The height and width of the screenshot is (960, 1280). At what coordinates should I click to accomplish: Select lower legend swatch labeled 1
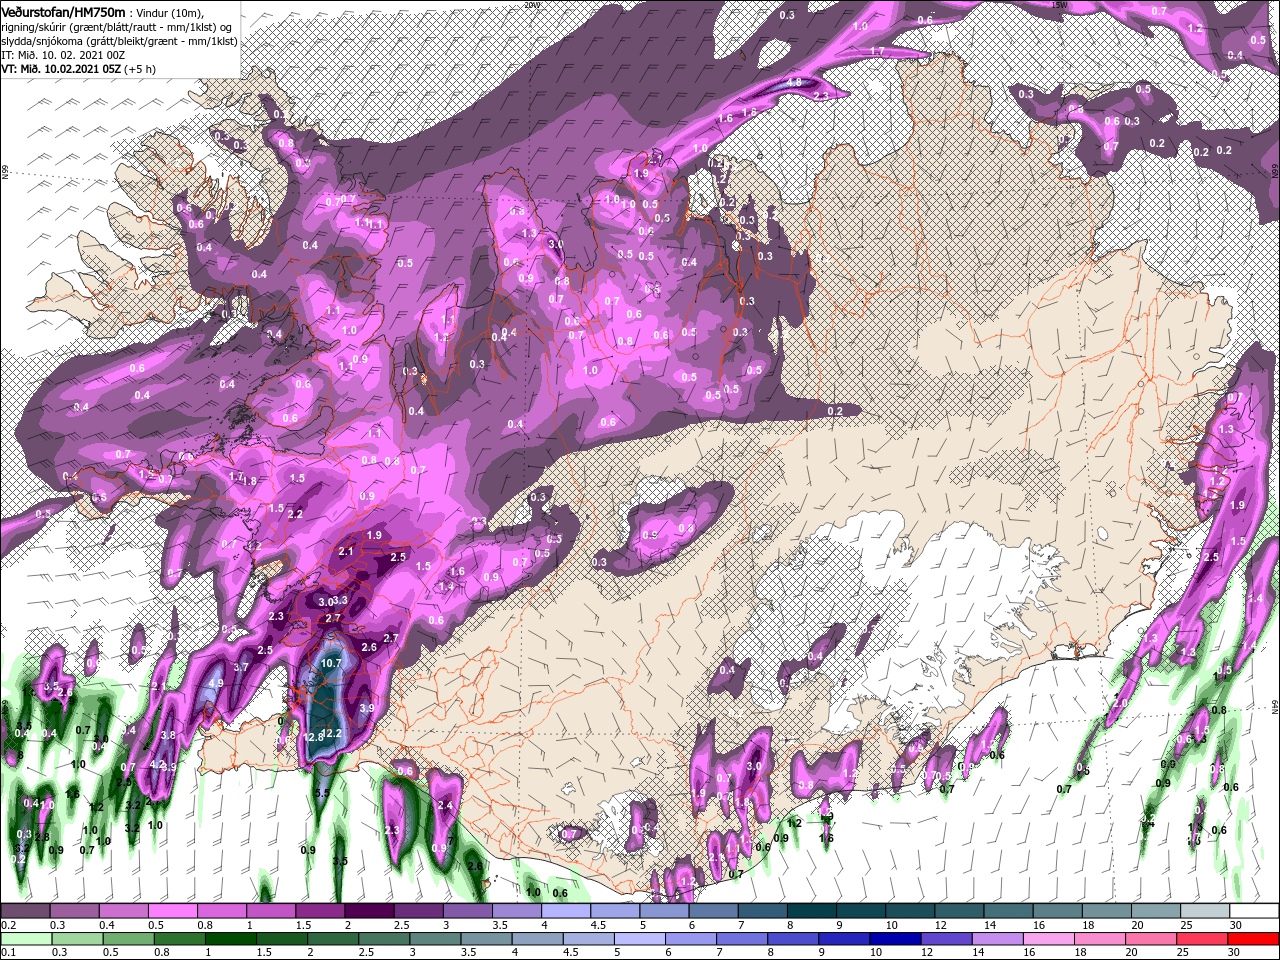click(230, 938)
